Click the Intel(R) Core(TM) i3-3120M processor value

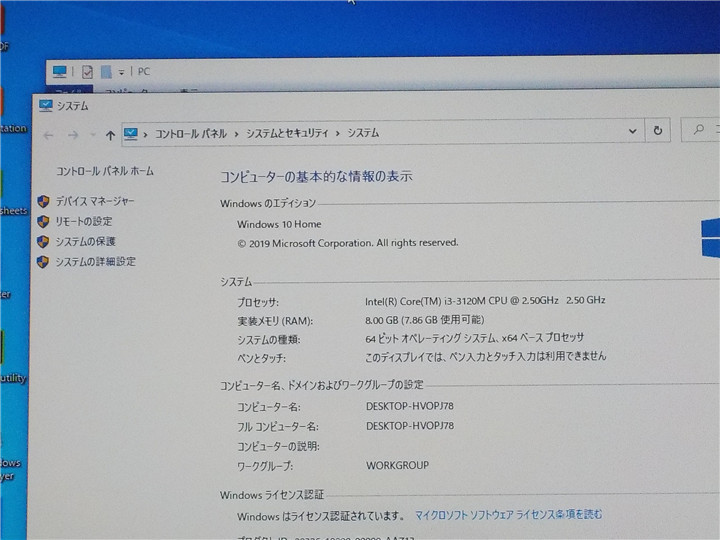coord(485,301)
